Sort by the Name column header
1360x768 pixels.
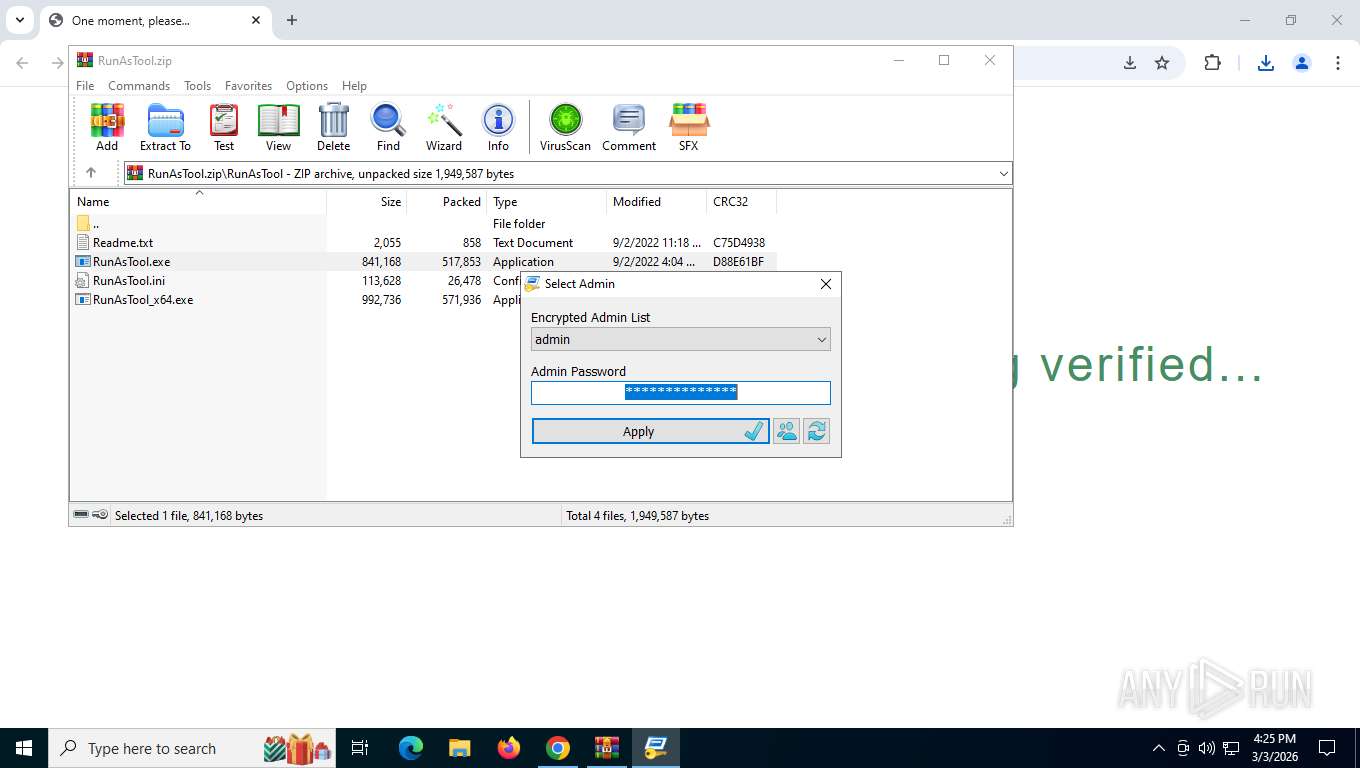tap(198, 202)
